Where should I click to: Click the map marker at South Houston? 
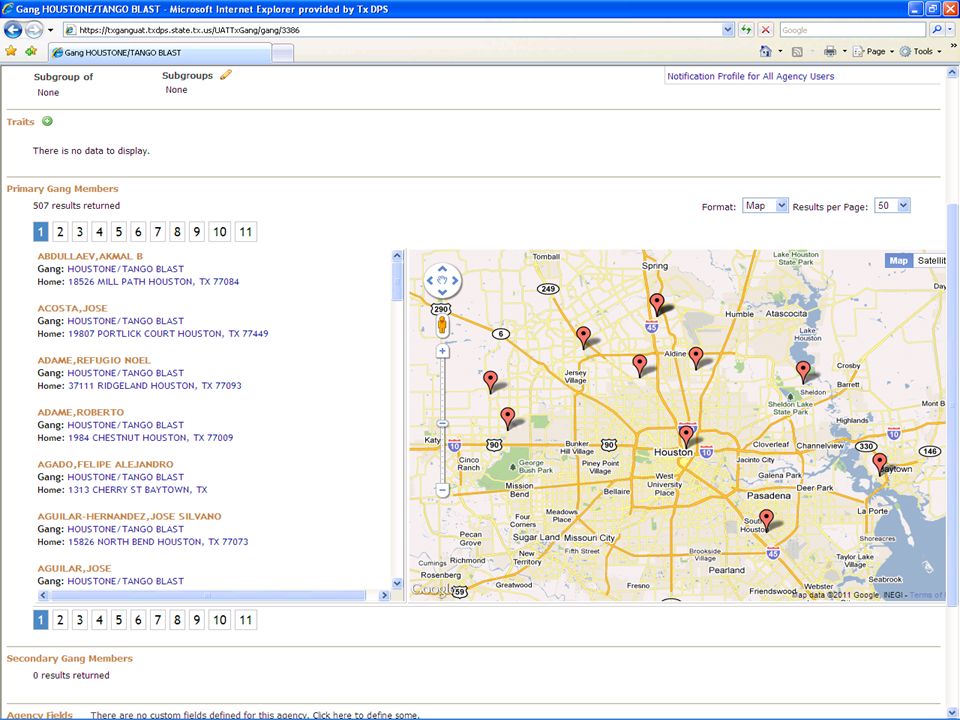pyautogui.click(x=766, y=520)
